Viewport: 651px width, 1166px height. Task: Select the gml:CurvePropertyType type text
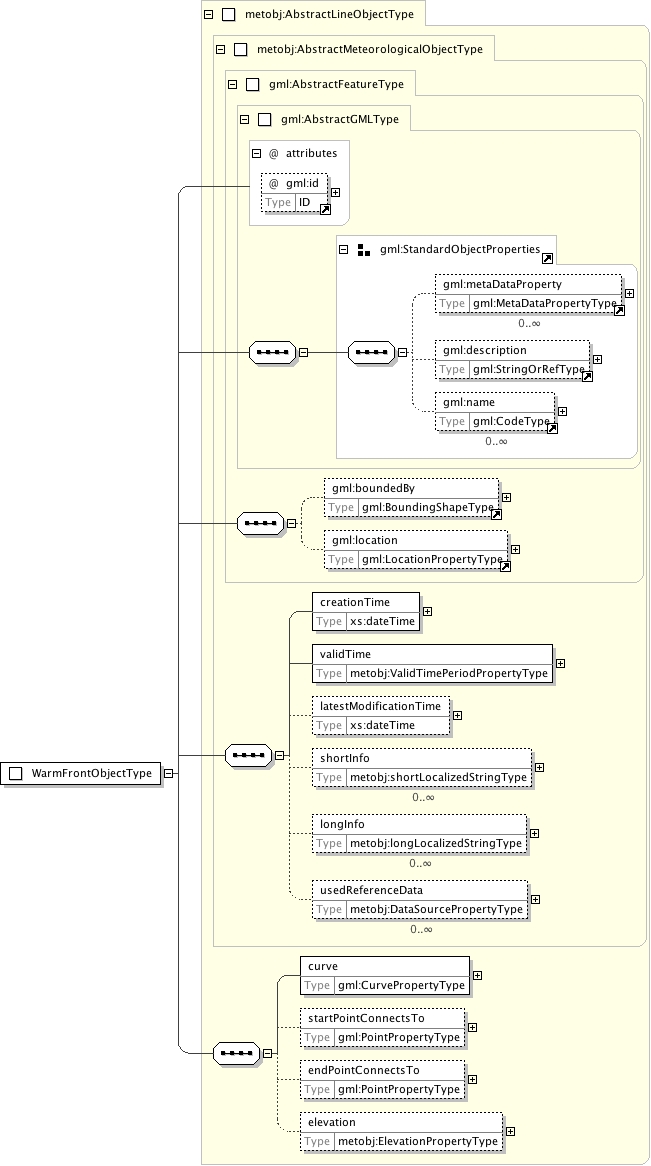pyautogui.click(x=402, y=985)
